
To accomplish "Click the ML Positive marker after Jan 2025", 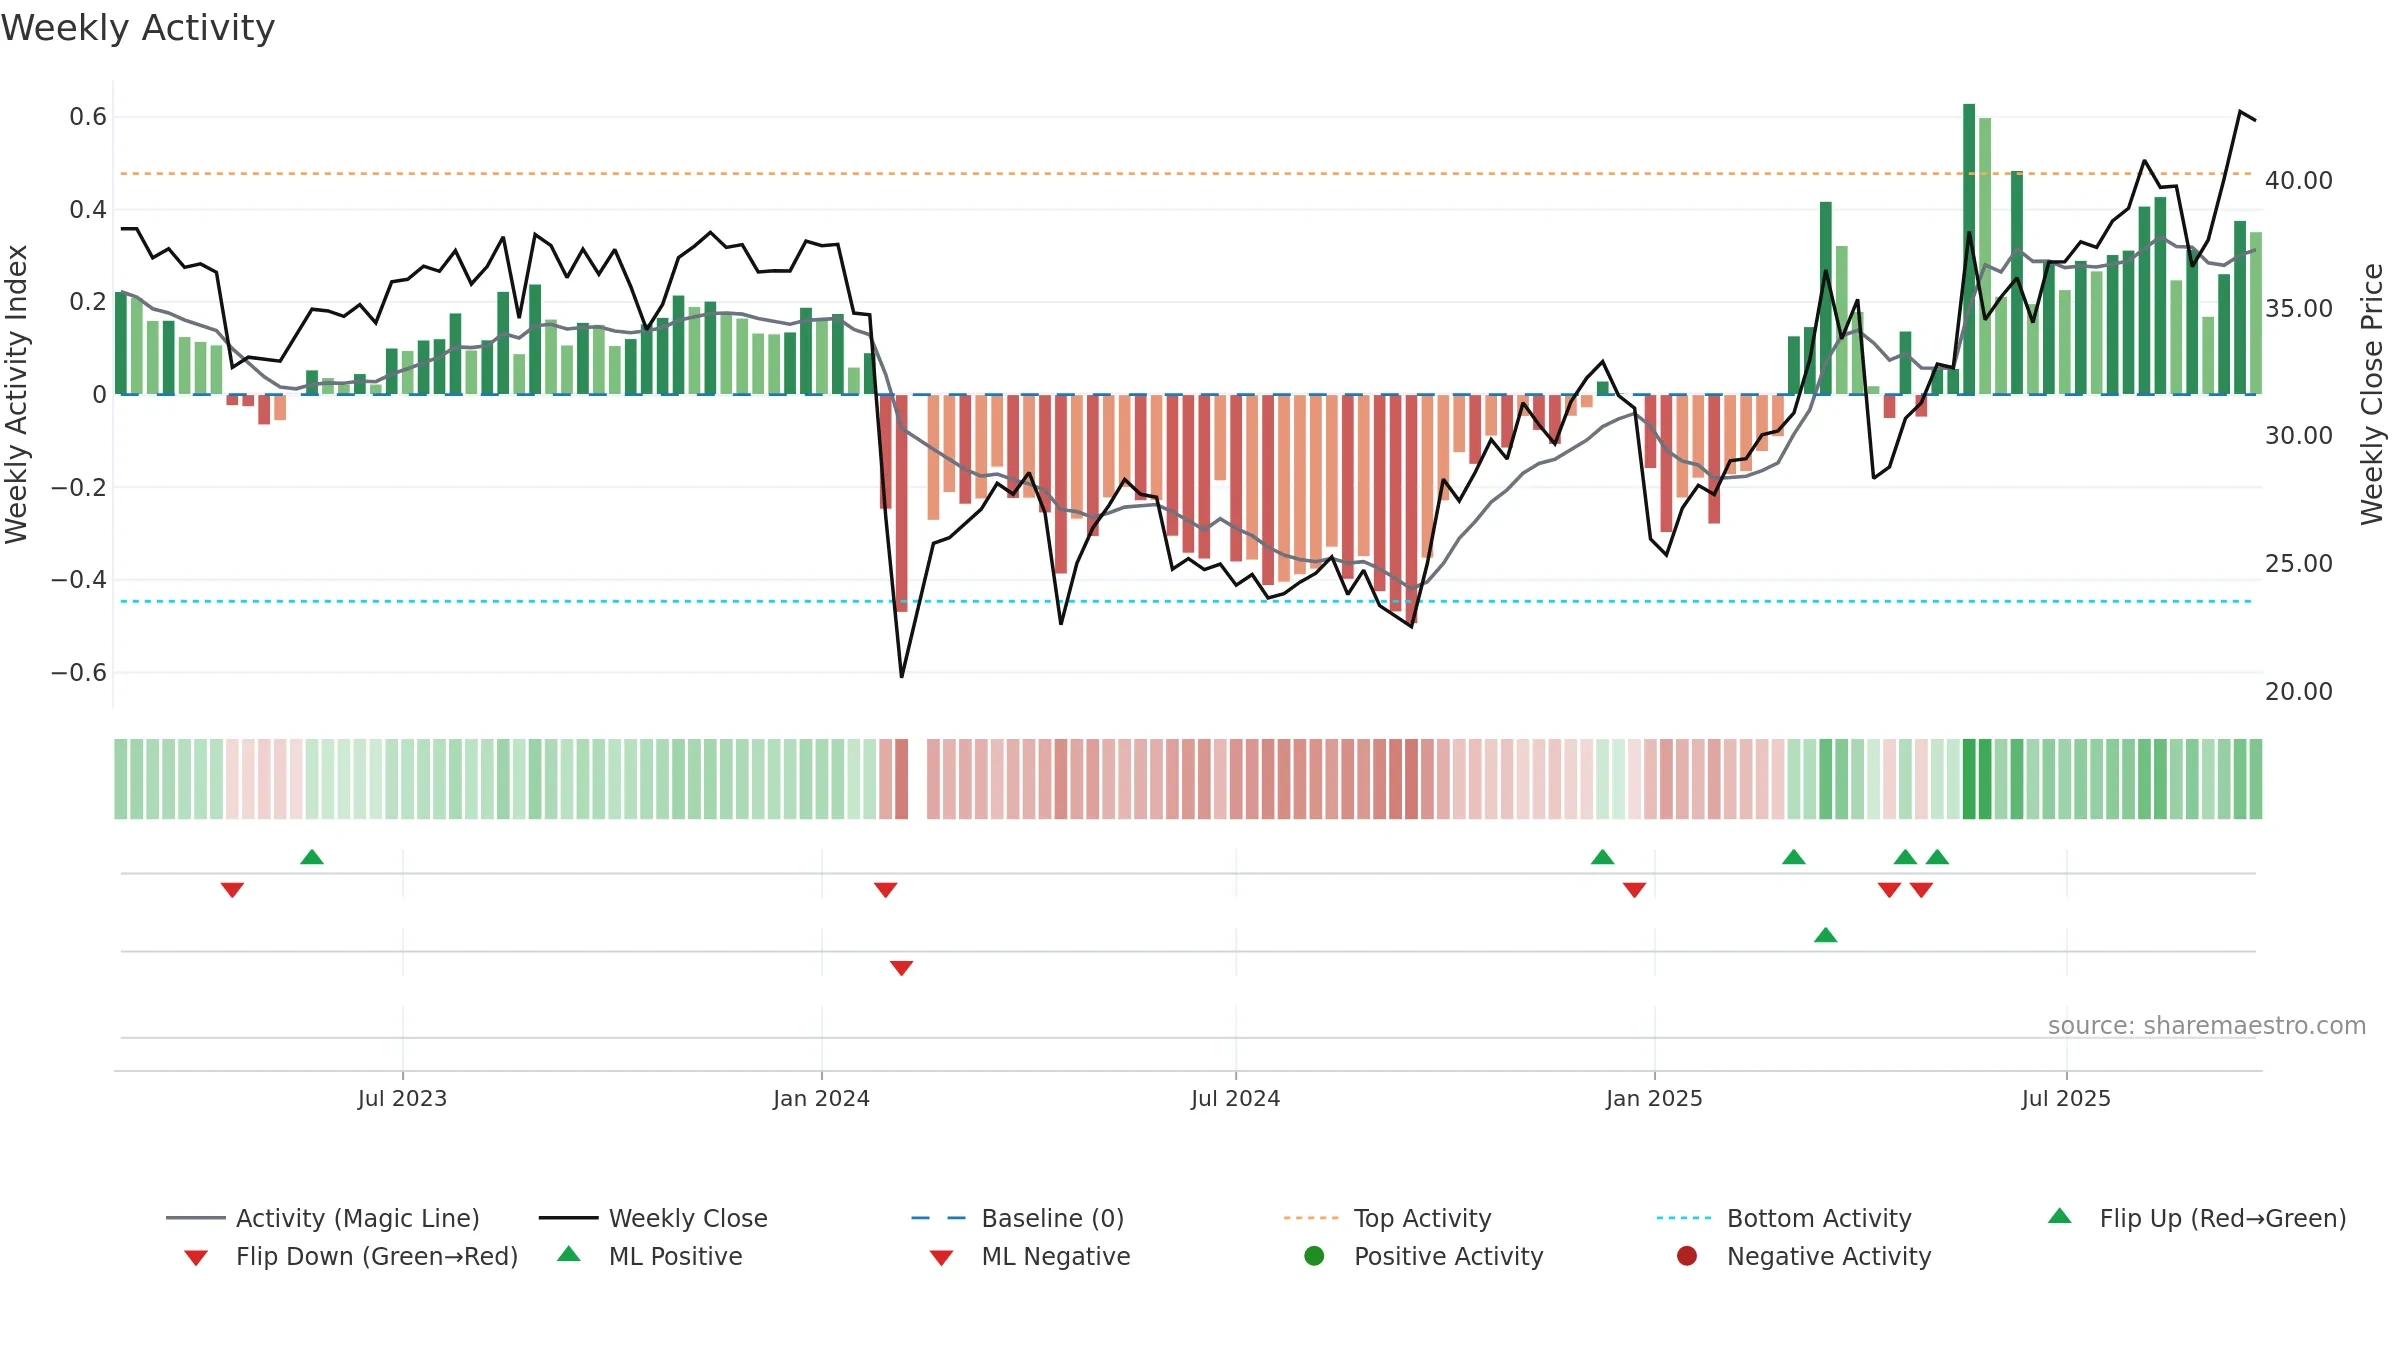I will pos(1826,935).
